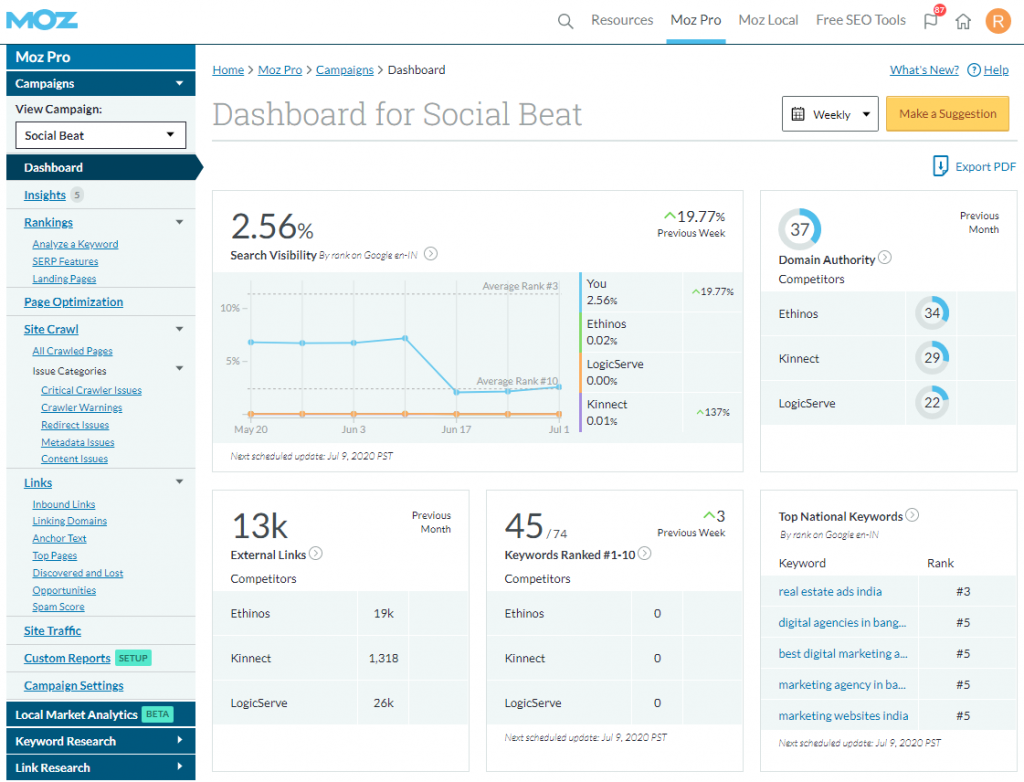Open the search magnifier icon

(566, 22)
